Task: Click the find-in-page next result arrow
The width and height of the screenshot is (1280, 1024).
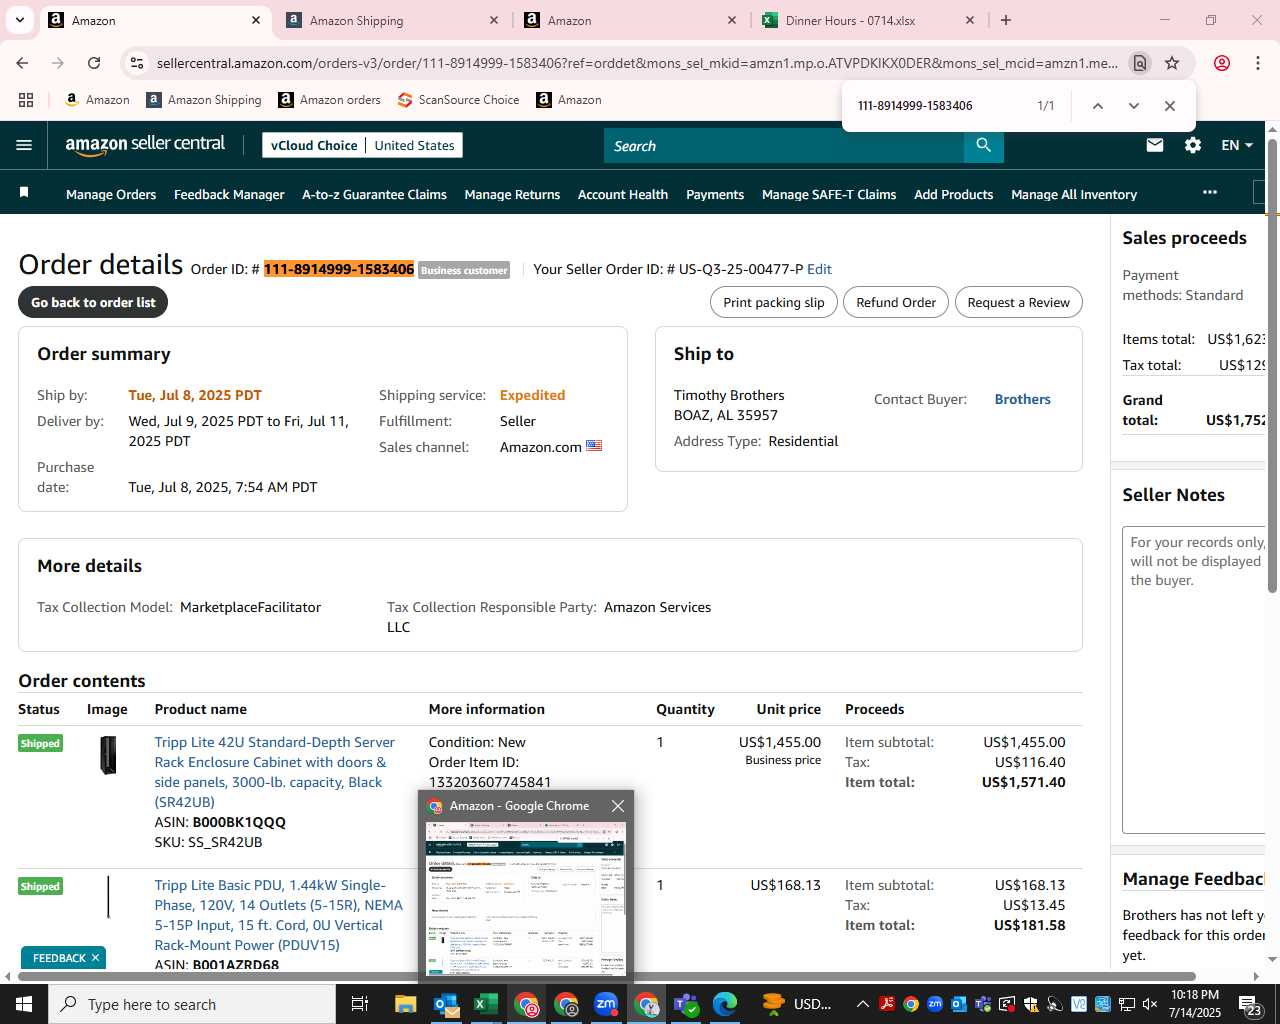Action: point(1134,106)
